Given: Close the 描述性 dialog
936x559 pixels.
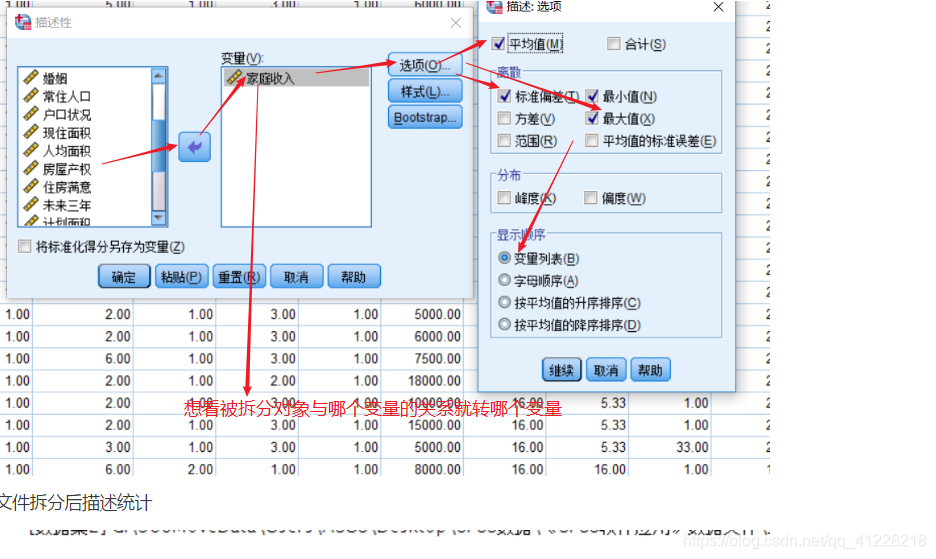Looking at the screenshot, I should (x=455, y=23).
